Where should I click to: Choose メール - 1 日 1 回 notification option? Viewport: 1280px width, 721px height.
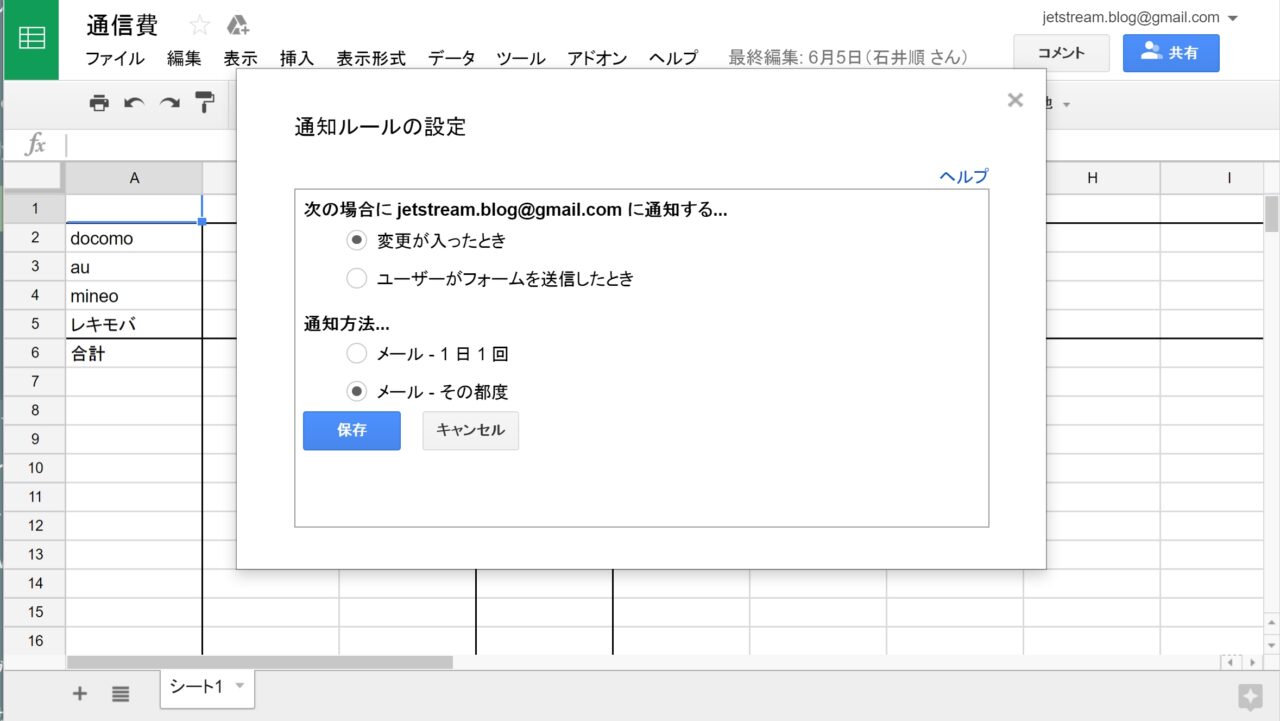[356, 354]
